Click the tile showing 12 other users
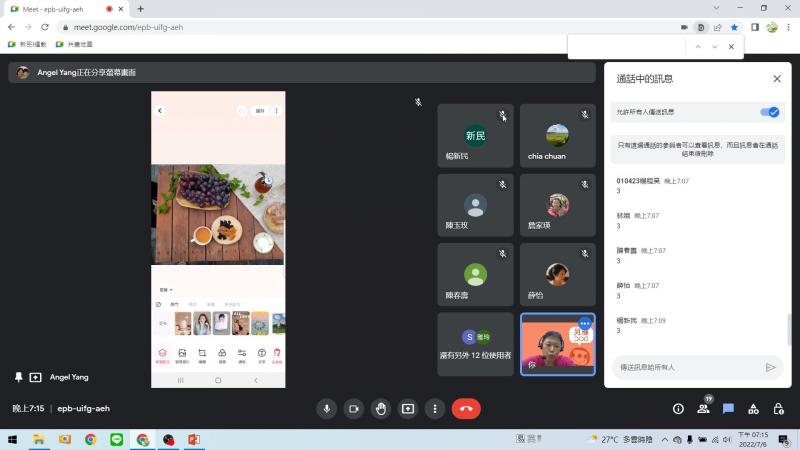The width and height of the screenshot is (800, 450). [x=475, y=345]
